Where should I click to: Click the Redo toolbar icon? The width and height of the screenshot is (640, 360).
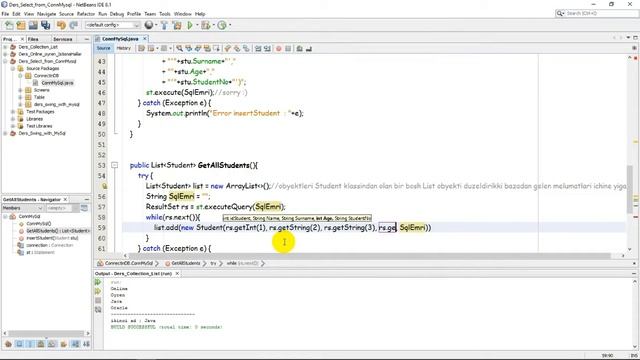point(73,25)
